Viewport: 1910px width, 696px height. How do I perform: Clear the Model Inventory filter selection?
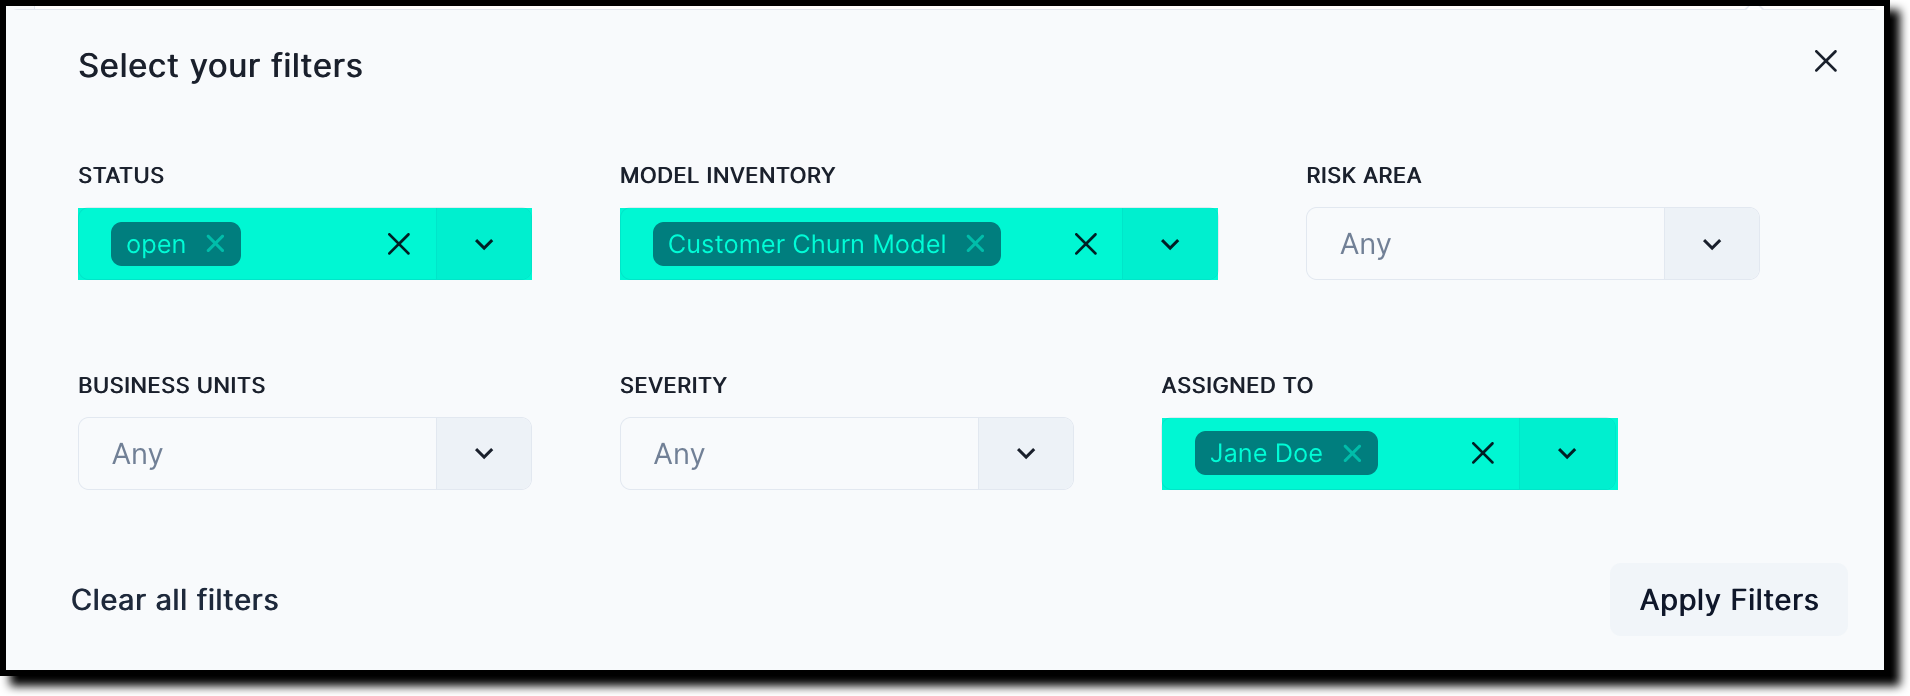click(x=1086, y=243)
